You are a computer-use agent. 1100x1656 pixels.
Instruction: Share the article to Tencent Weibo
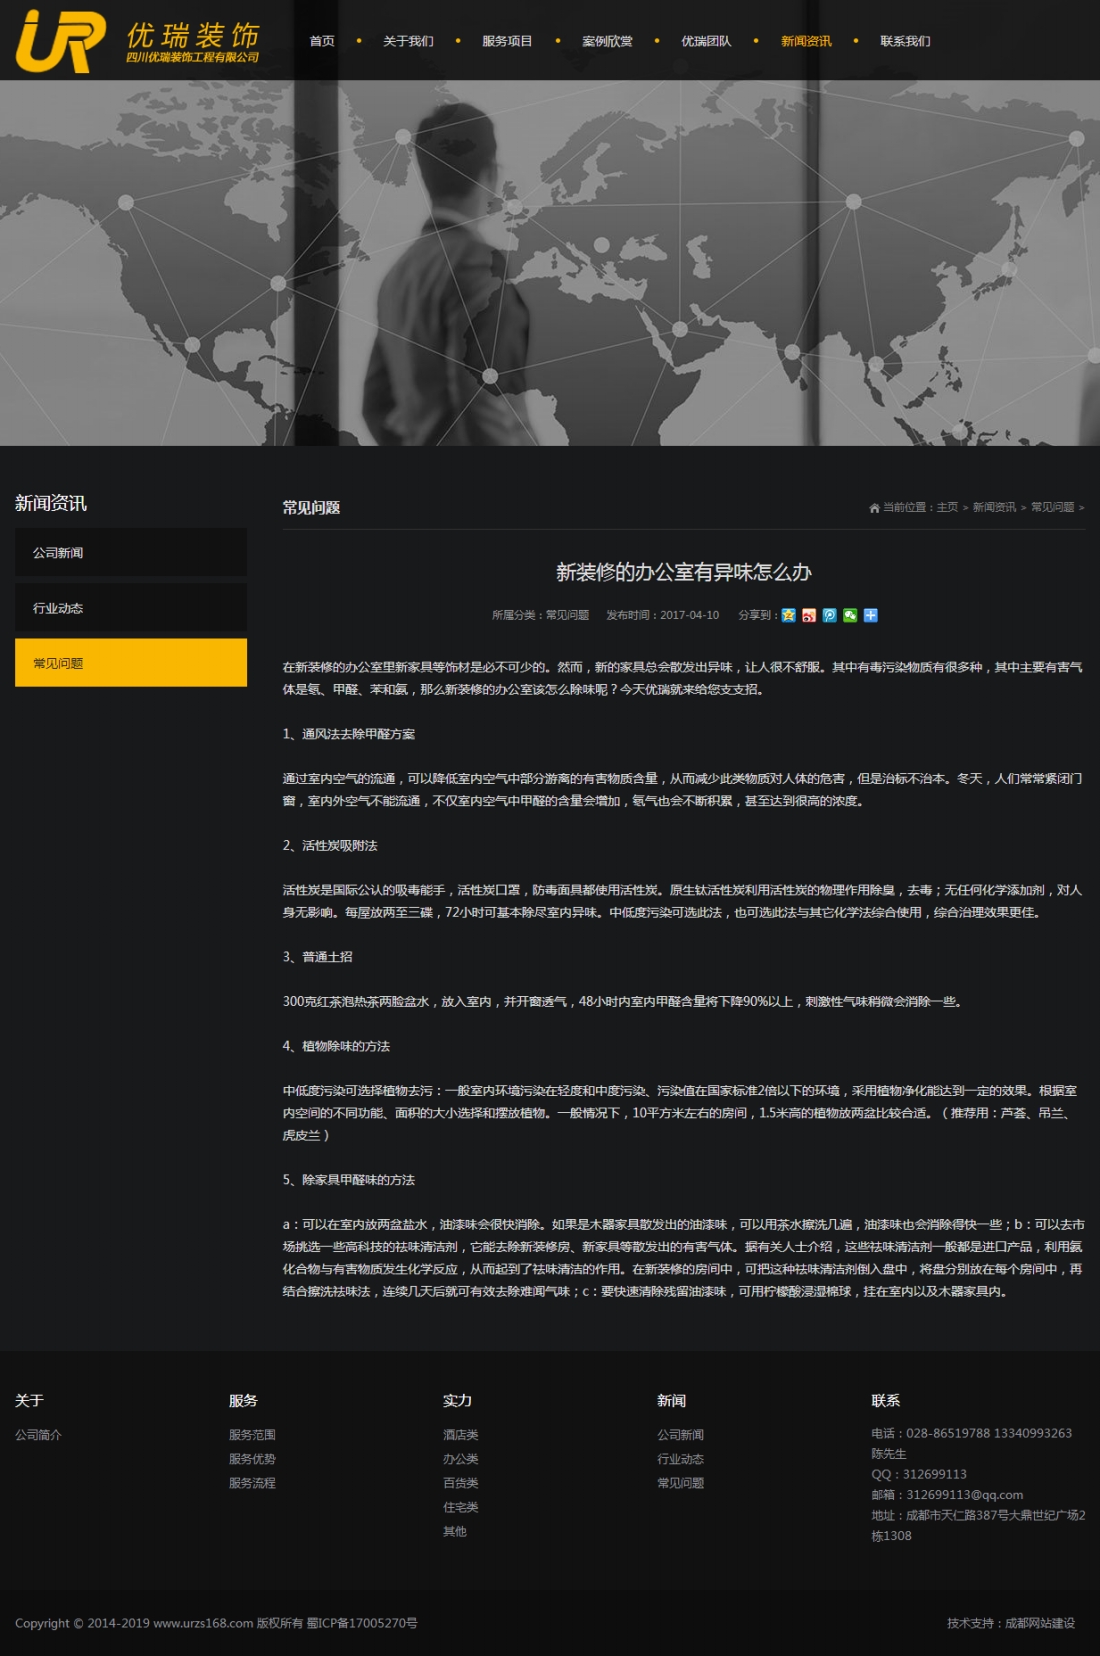pos(830,615)
